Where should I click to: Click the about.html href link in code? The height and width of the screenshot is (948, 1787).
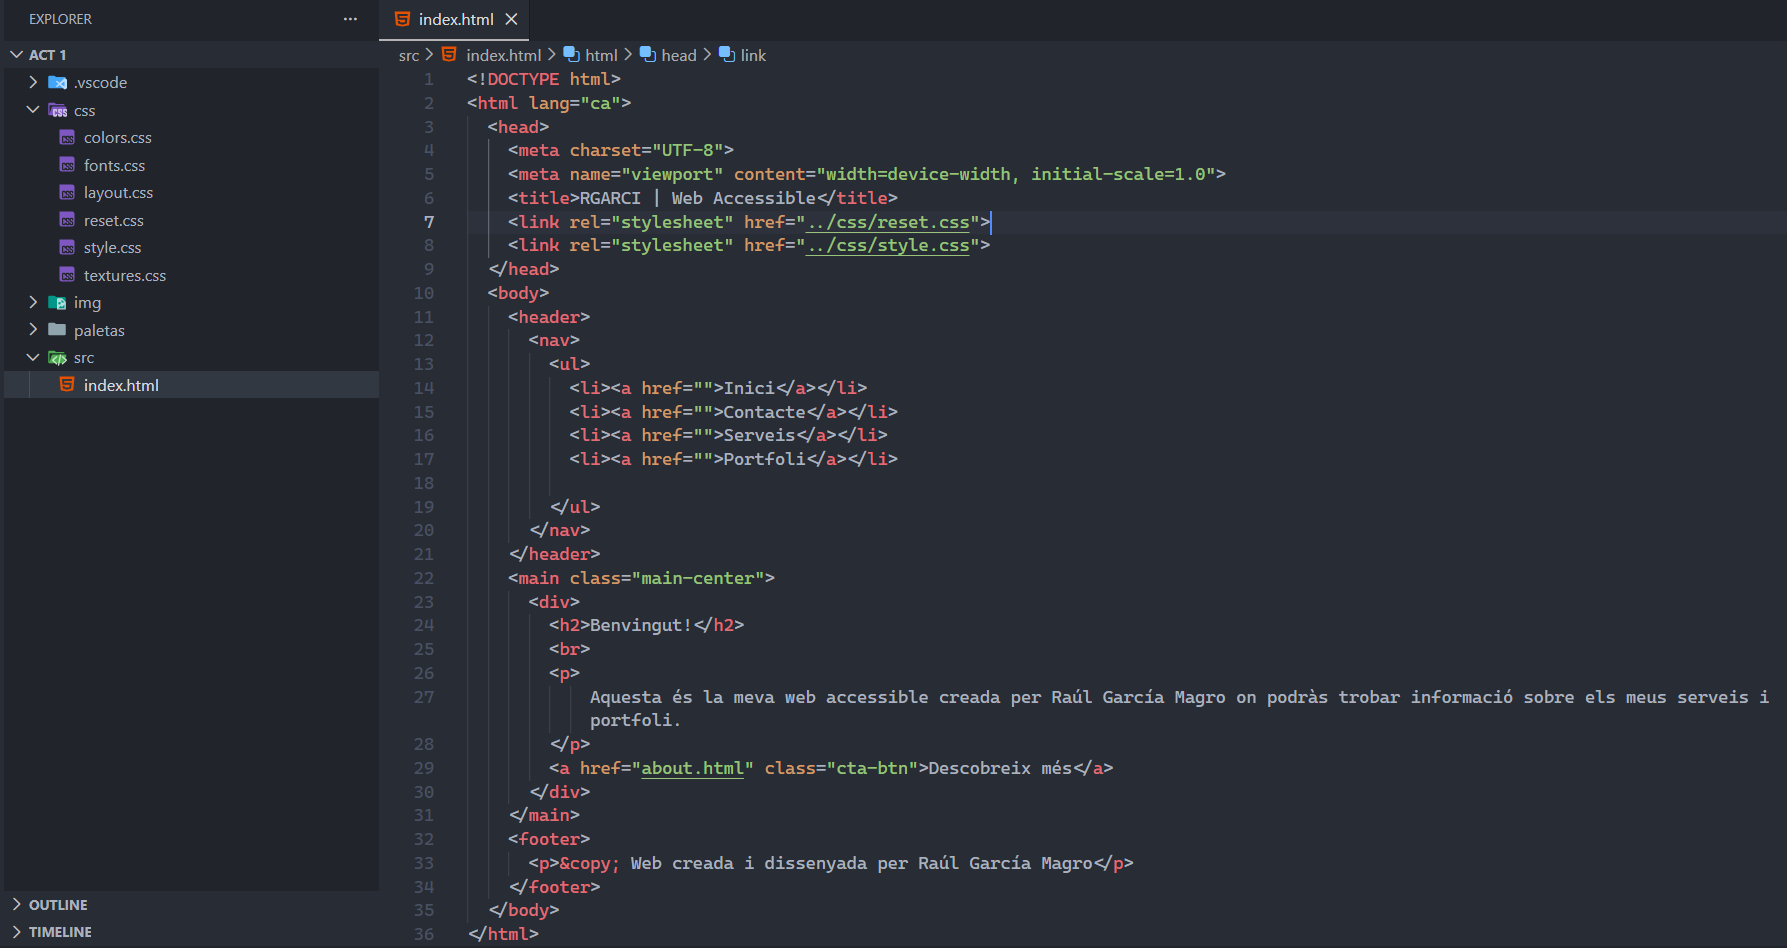(692, 768)
